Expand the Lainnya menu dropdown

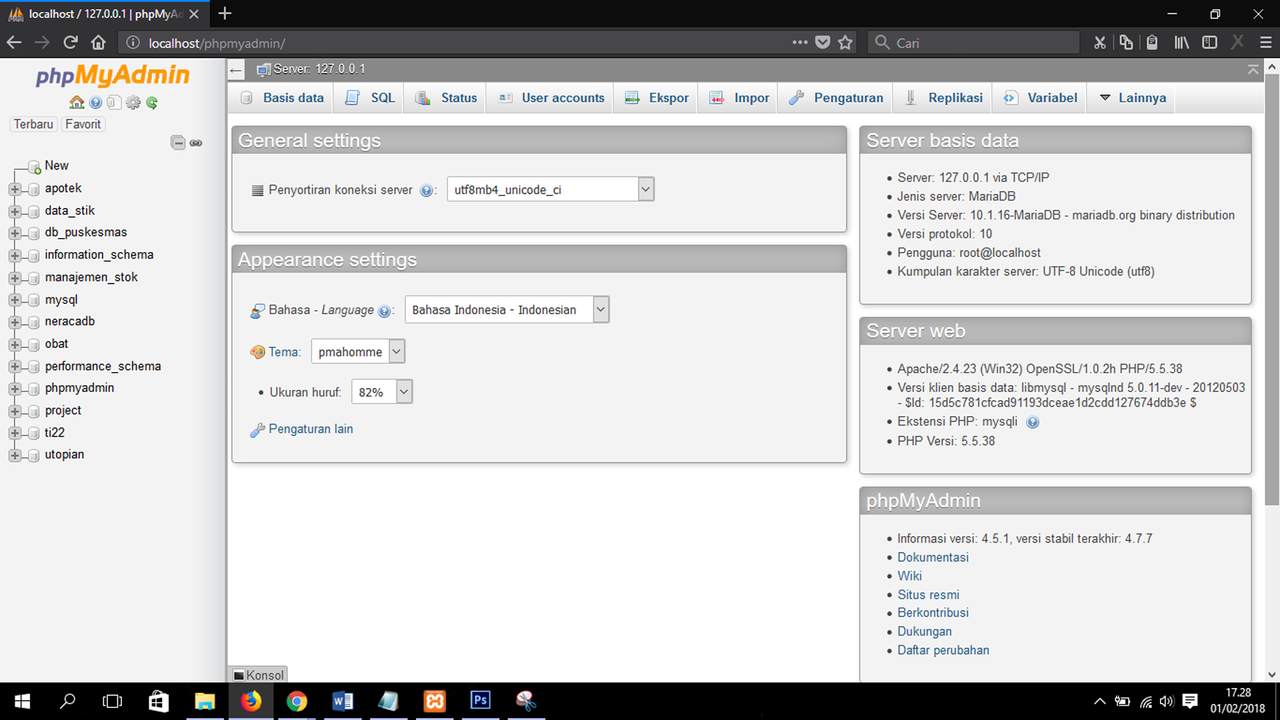[x=1133, y=98]
